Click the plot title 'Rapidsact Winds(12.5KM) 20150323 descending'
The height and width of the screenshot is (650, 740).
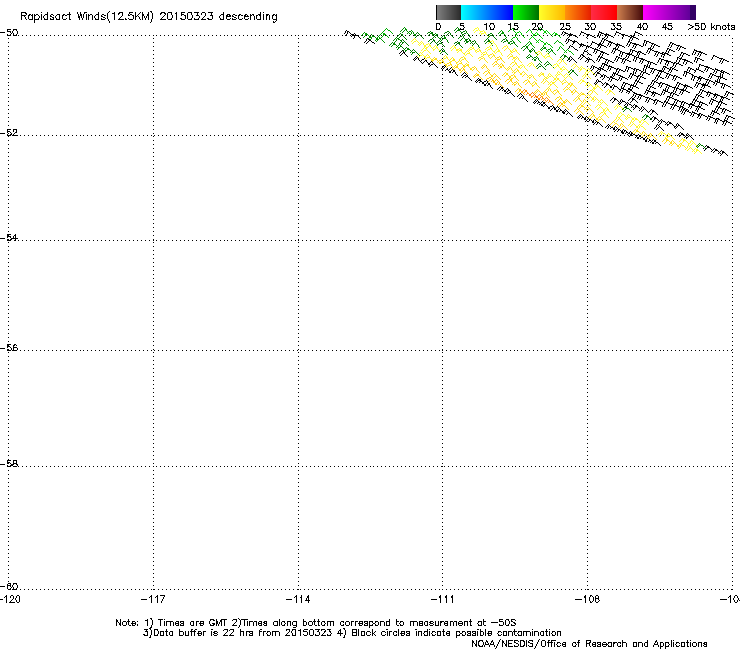[149, 17]
